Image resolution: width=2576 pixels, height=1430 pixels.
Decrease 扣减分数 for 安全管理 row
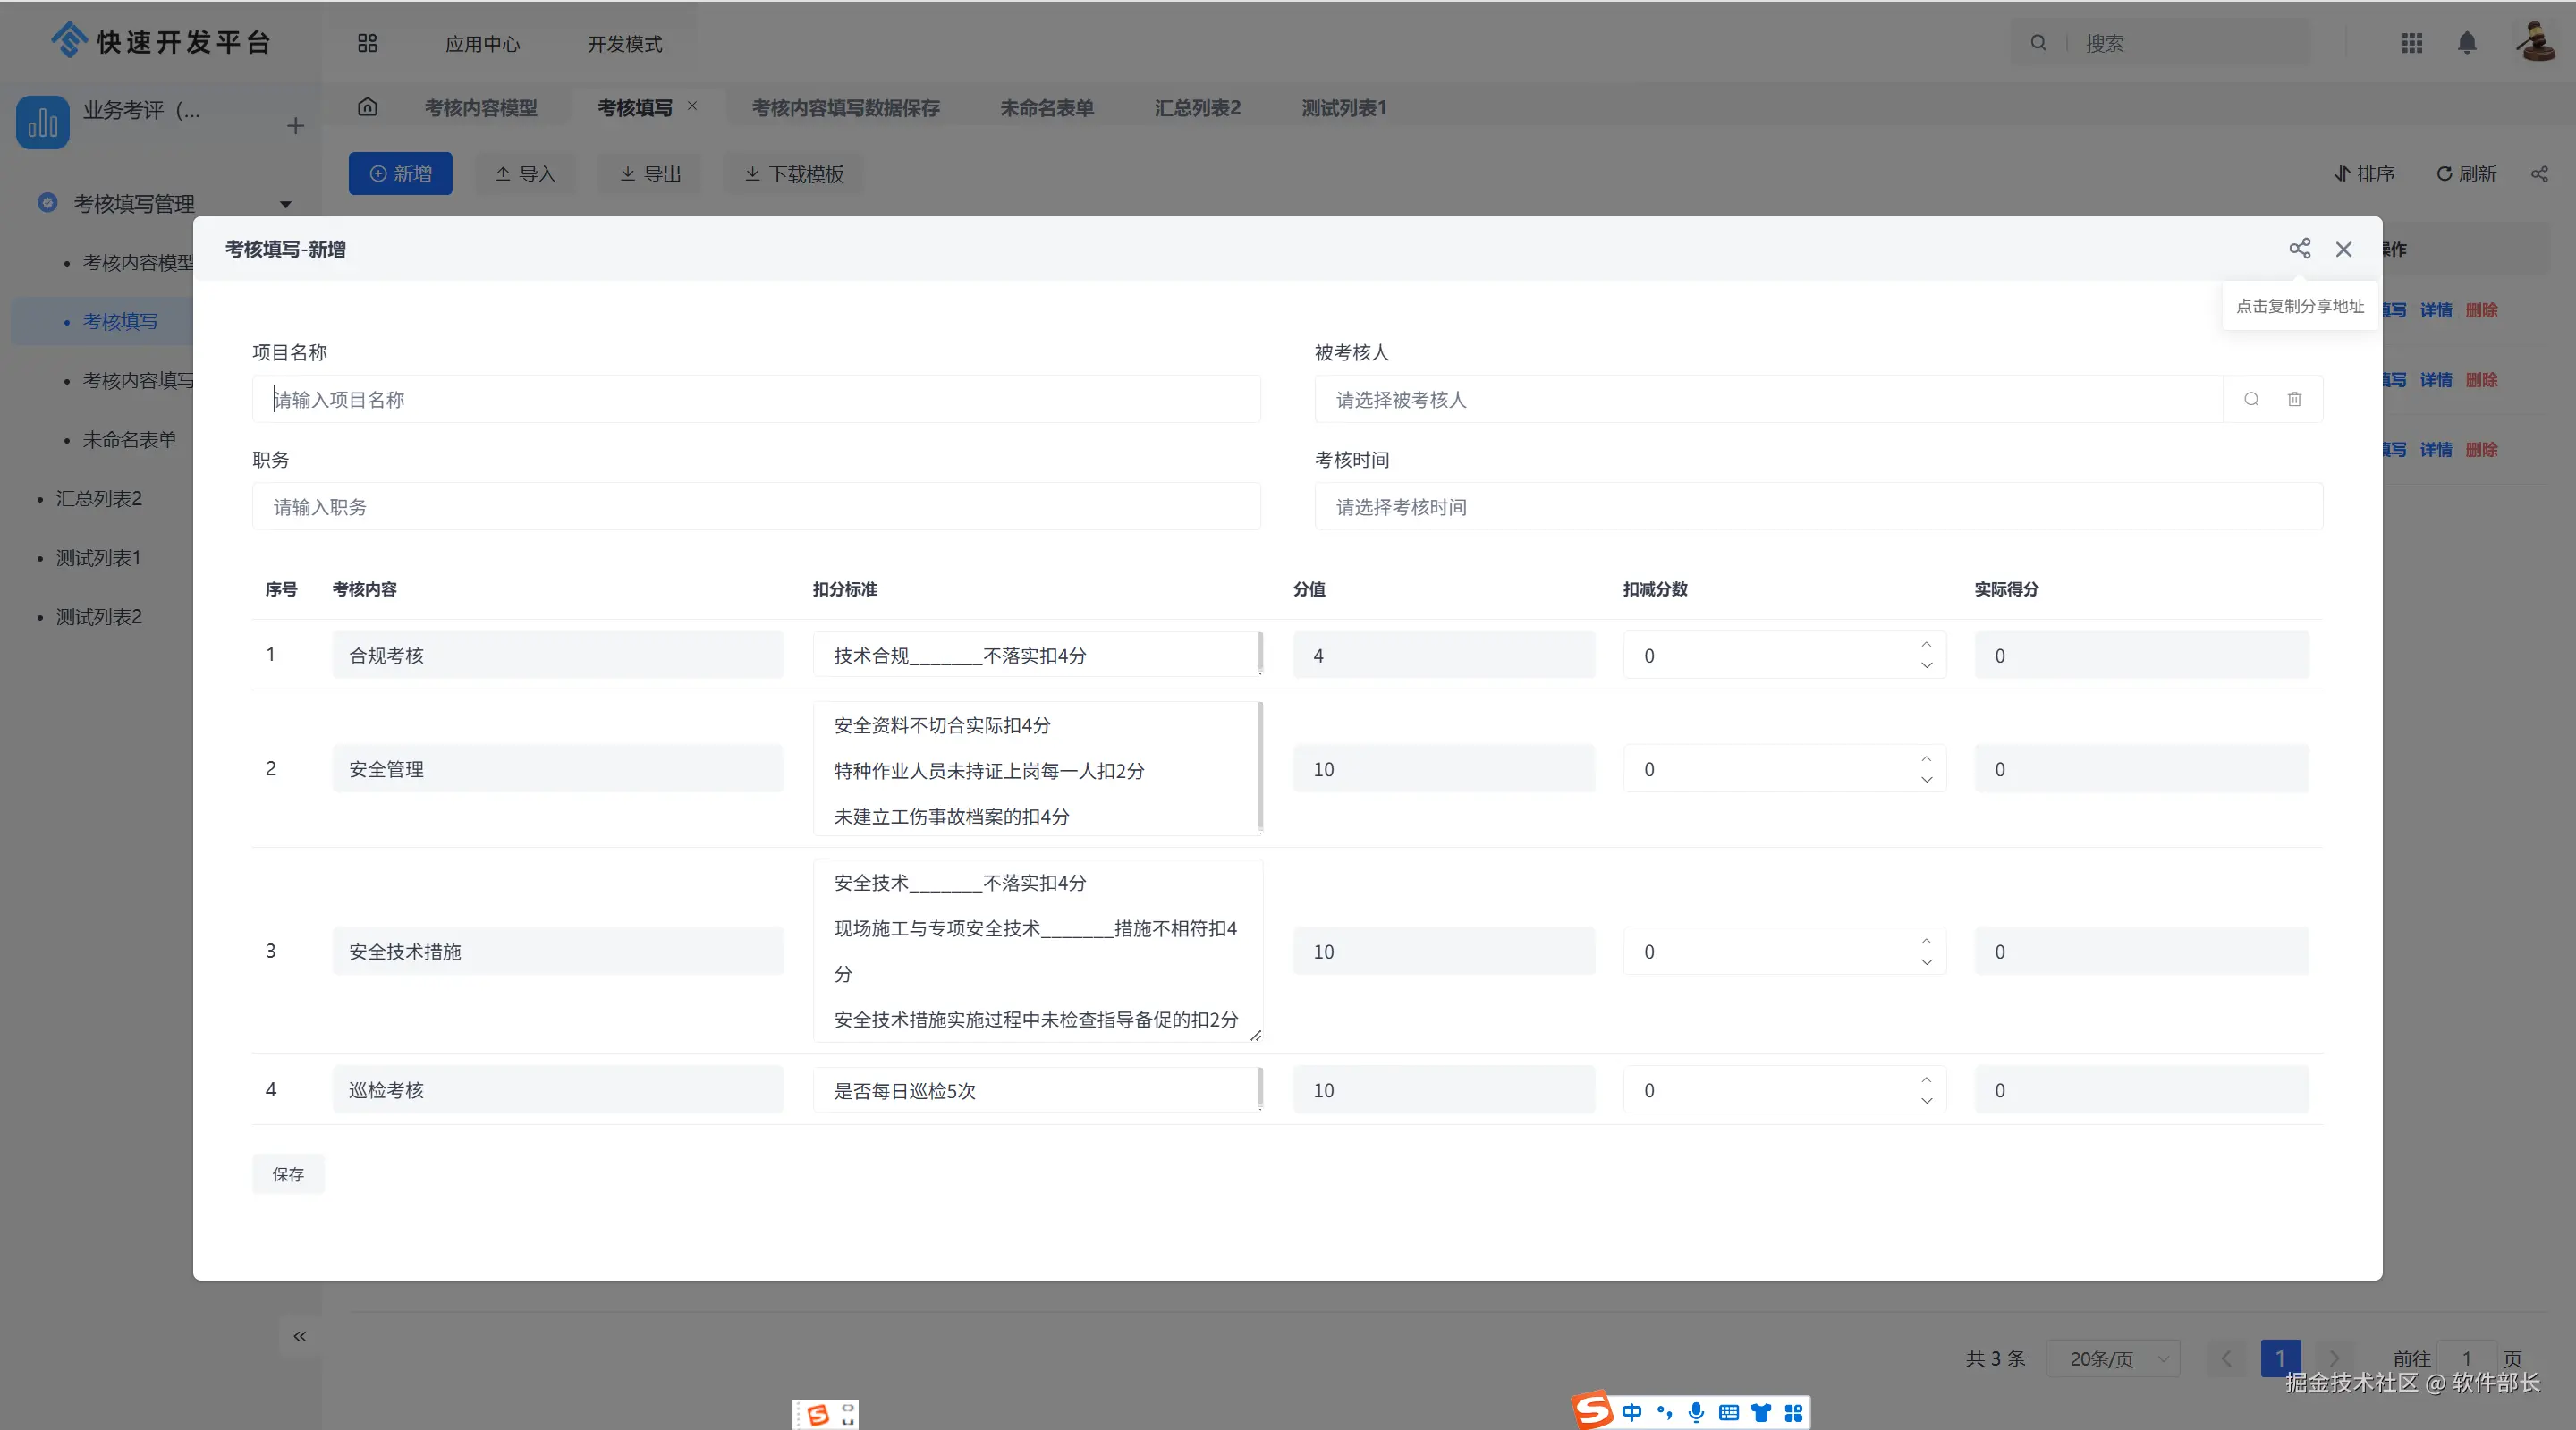pos(1926,780)
